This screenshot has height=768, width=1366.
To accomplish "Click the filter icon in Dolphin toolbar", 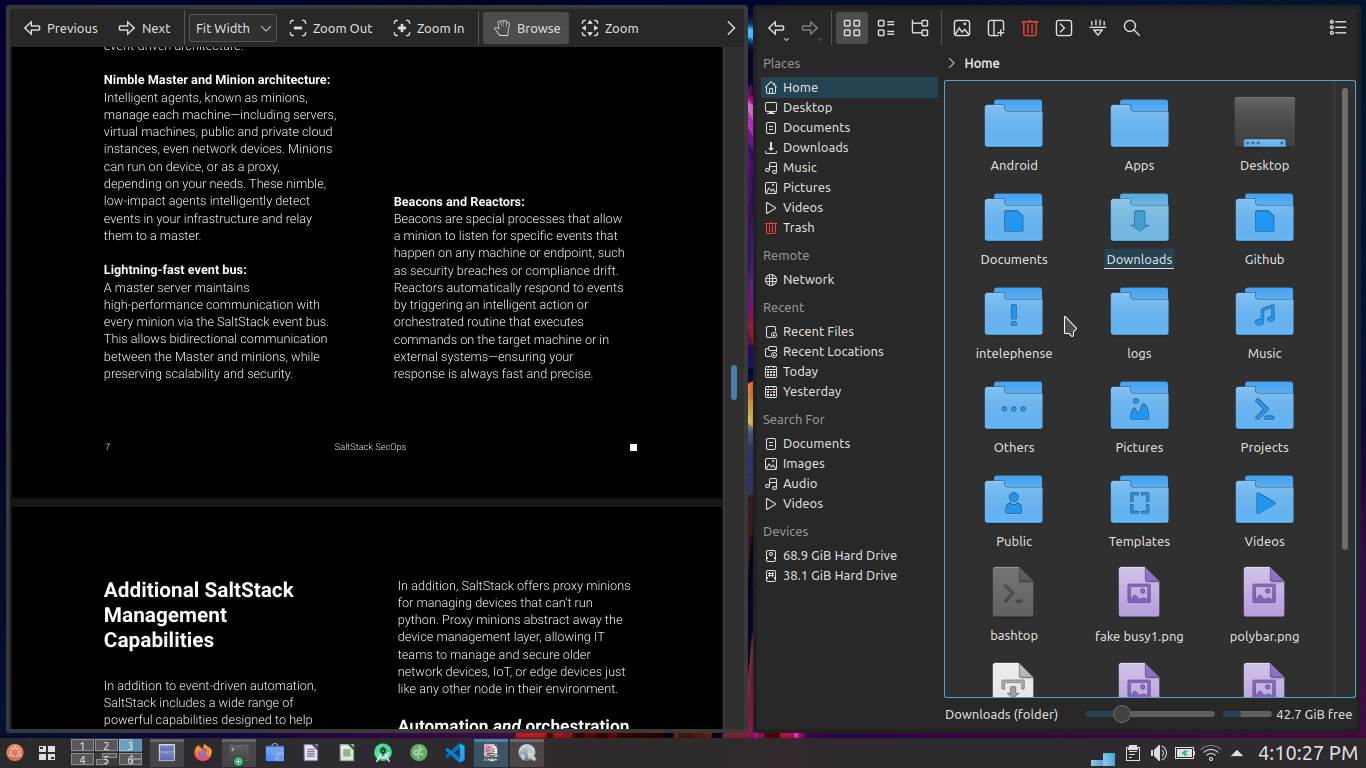I will [x=1098, y=28].
